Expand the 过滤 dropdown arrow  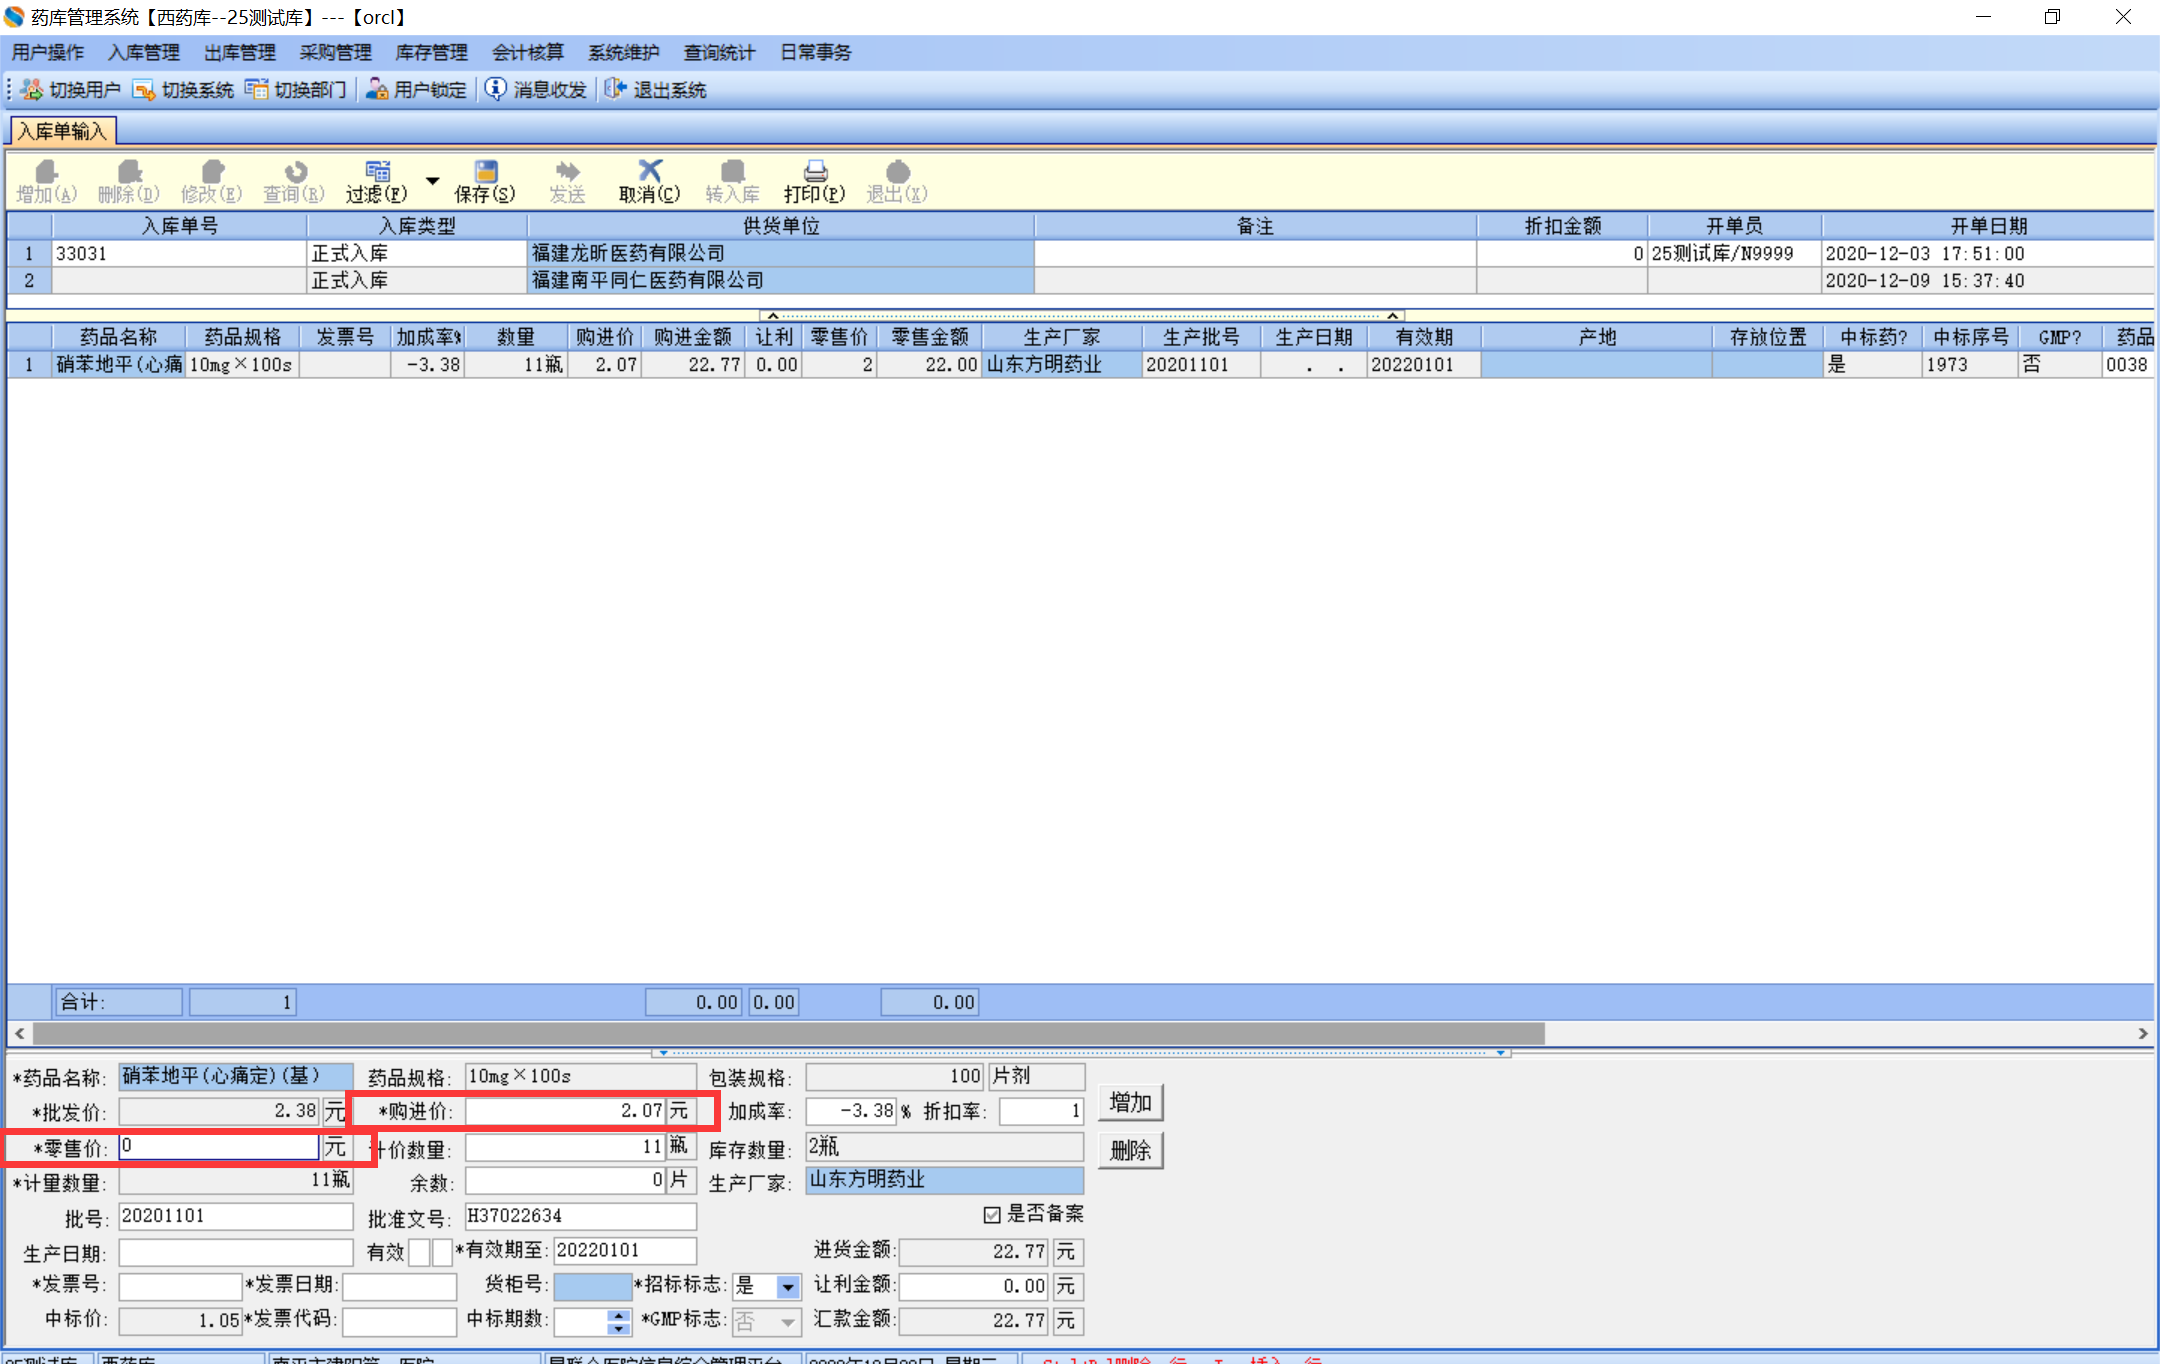coord(432,181)
